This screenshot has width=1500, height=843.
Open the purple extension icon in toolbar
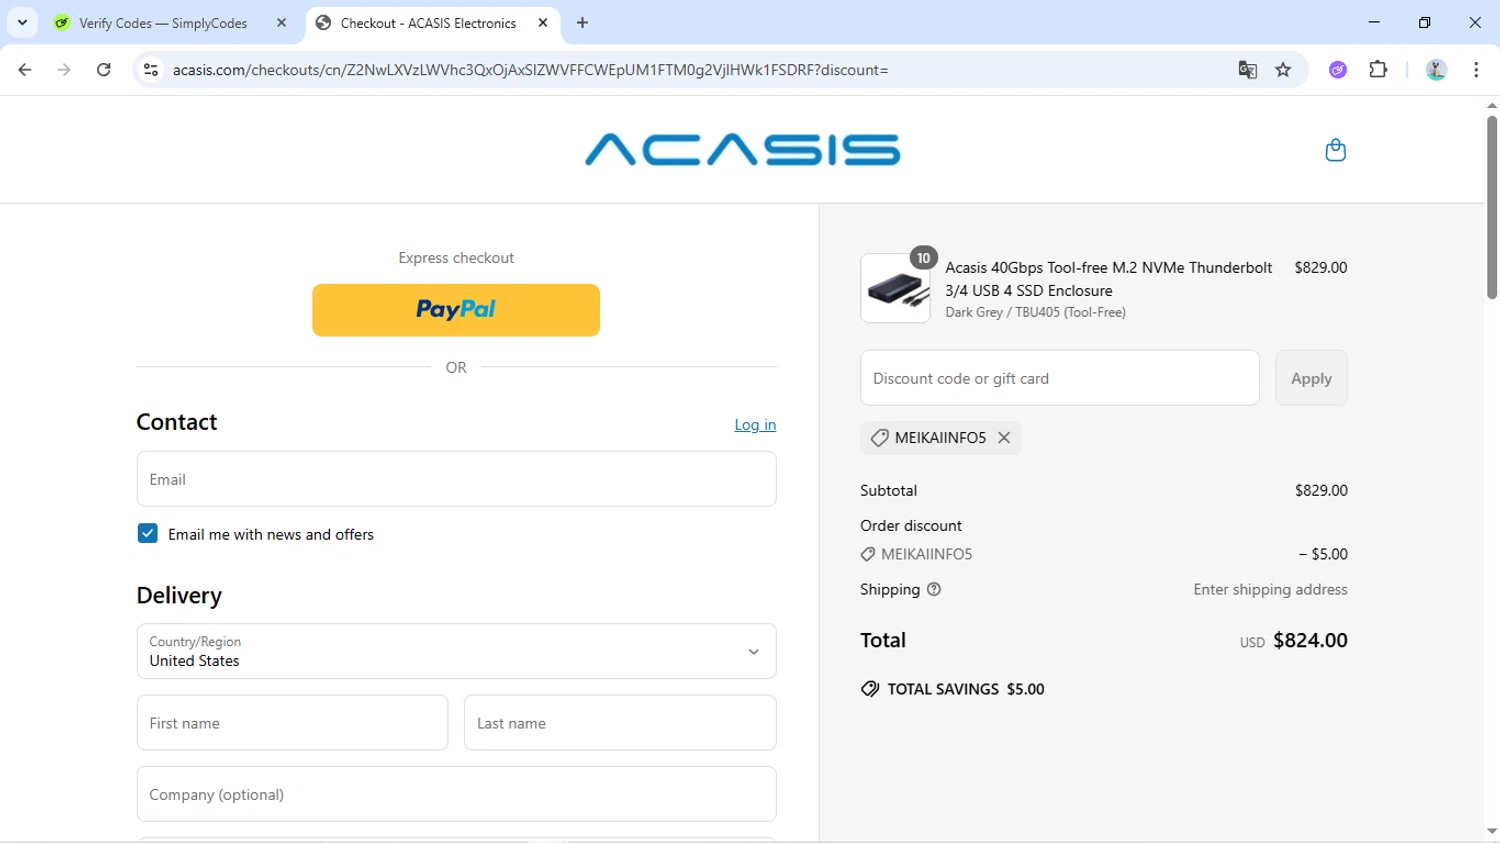1338,70
